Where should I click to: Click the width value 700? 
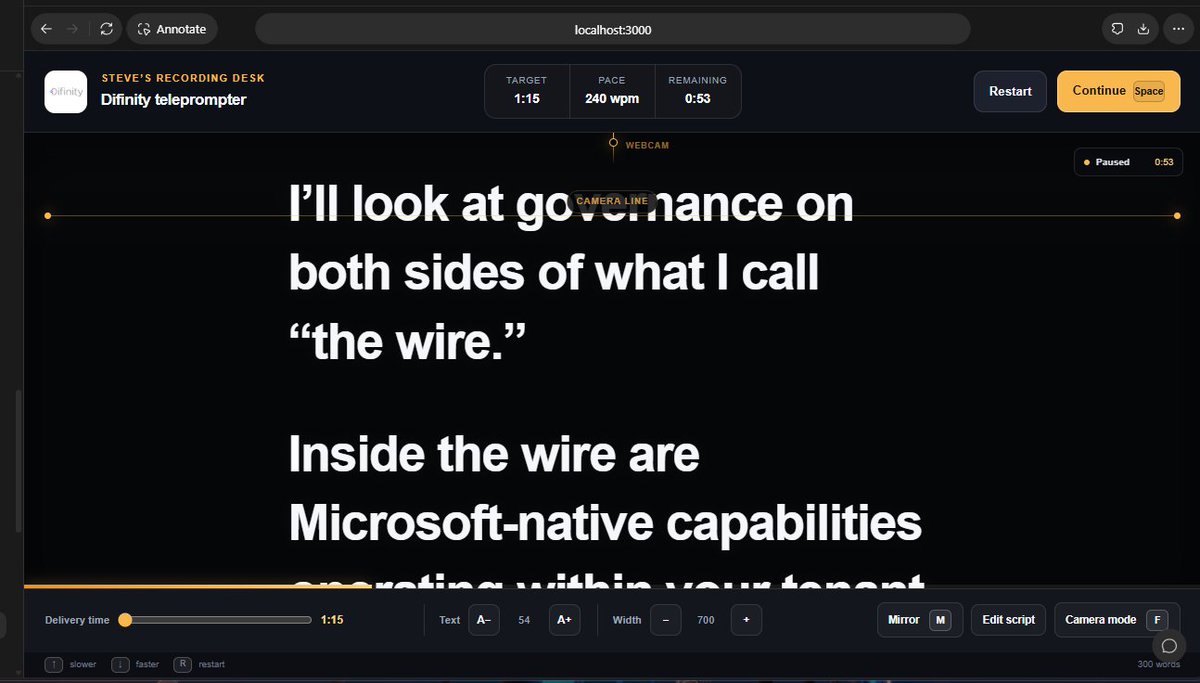(706, 620)
